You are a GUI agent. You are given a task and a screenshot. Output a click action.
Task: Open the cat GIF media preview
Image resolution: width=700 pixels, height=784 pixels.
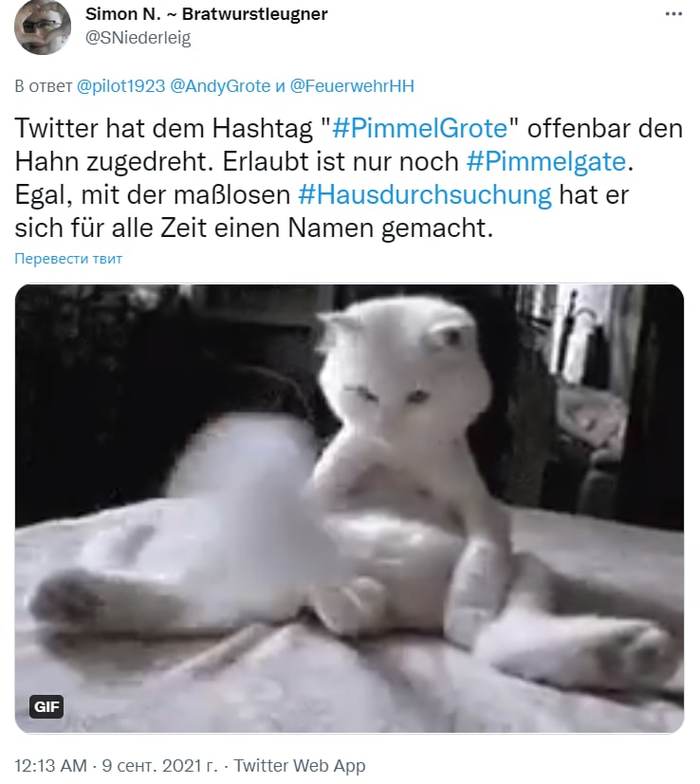pos(350,508)
